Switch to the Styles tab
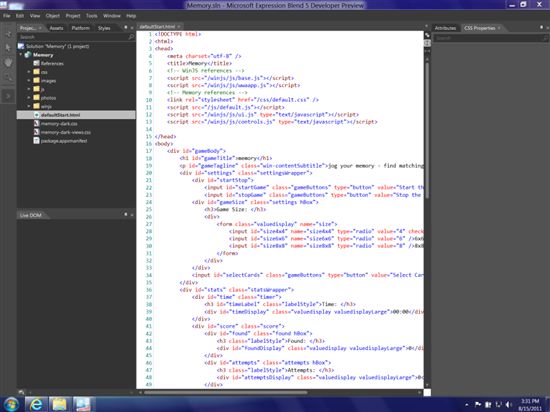This screenshot has width=550, height=412. [x=104, y=28]
